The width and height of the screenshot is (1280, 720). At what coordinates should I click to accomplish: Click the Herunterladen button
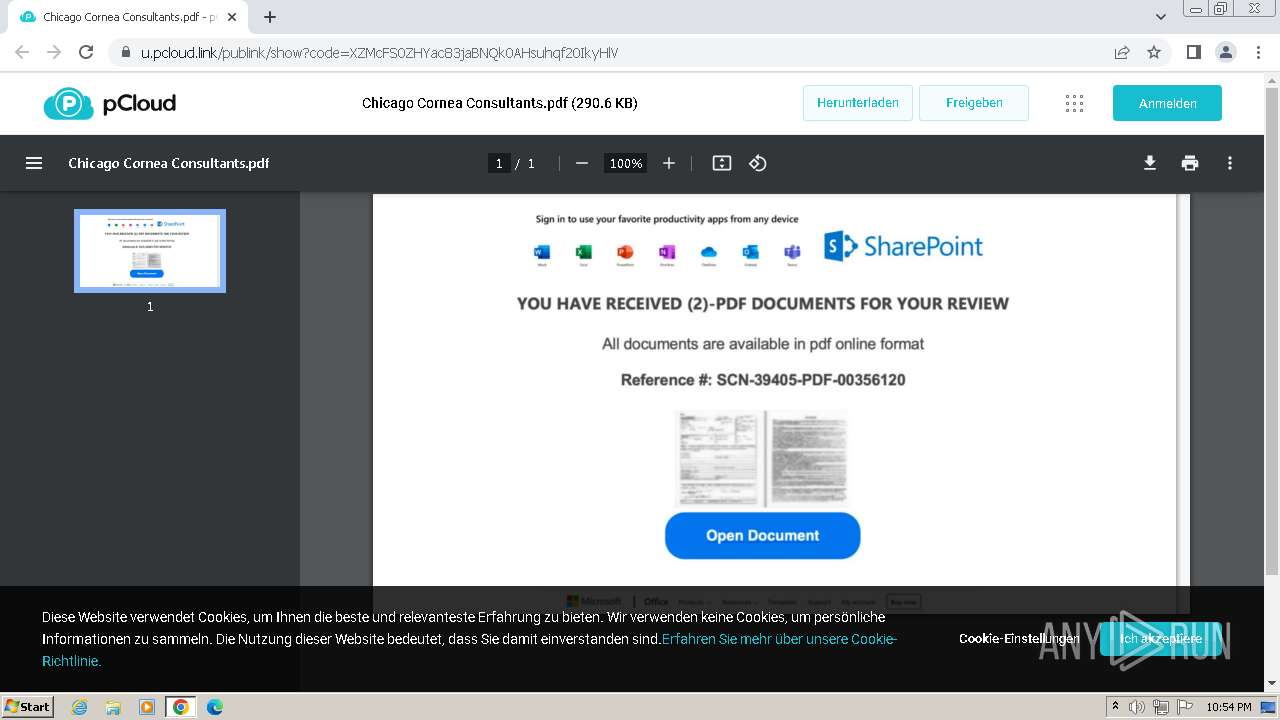tap(858, 103)
